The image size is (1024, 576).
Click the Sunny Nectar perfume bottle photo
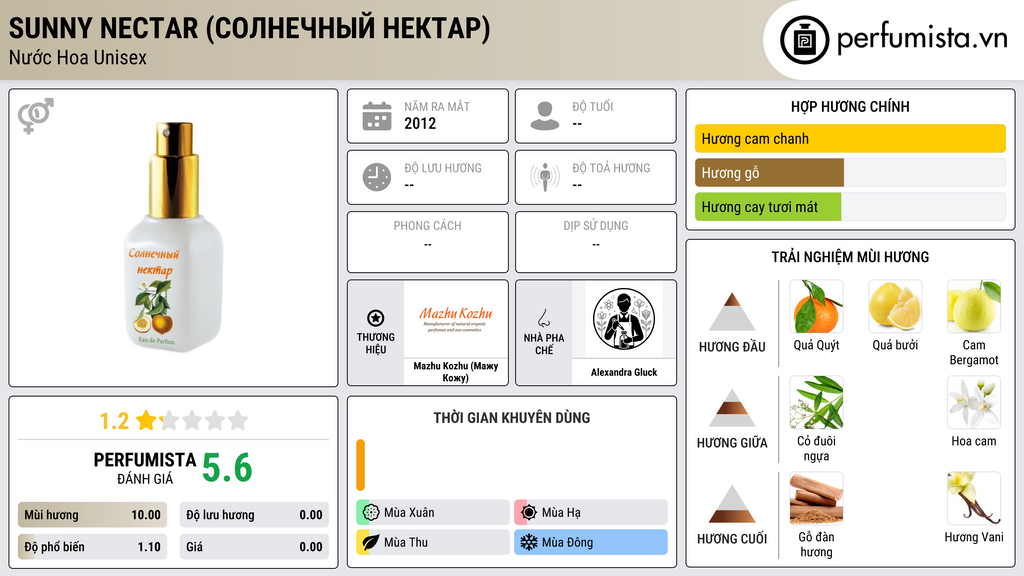(174, 236)
